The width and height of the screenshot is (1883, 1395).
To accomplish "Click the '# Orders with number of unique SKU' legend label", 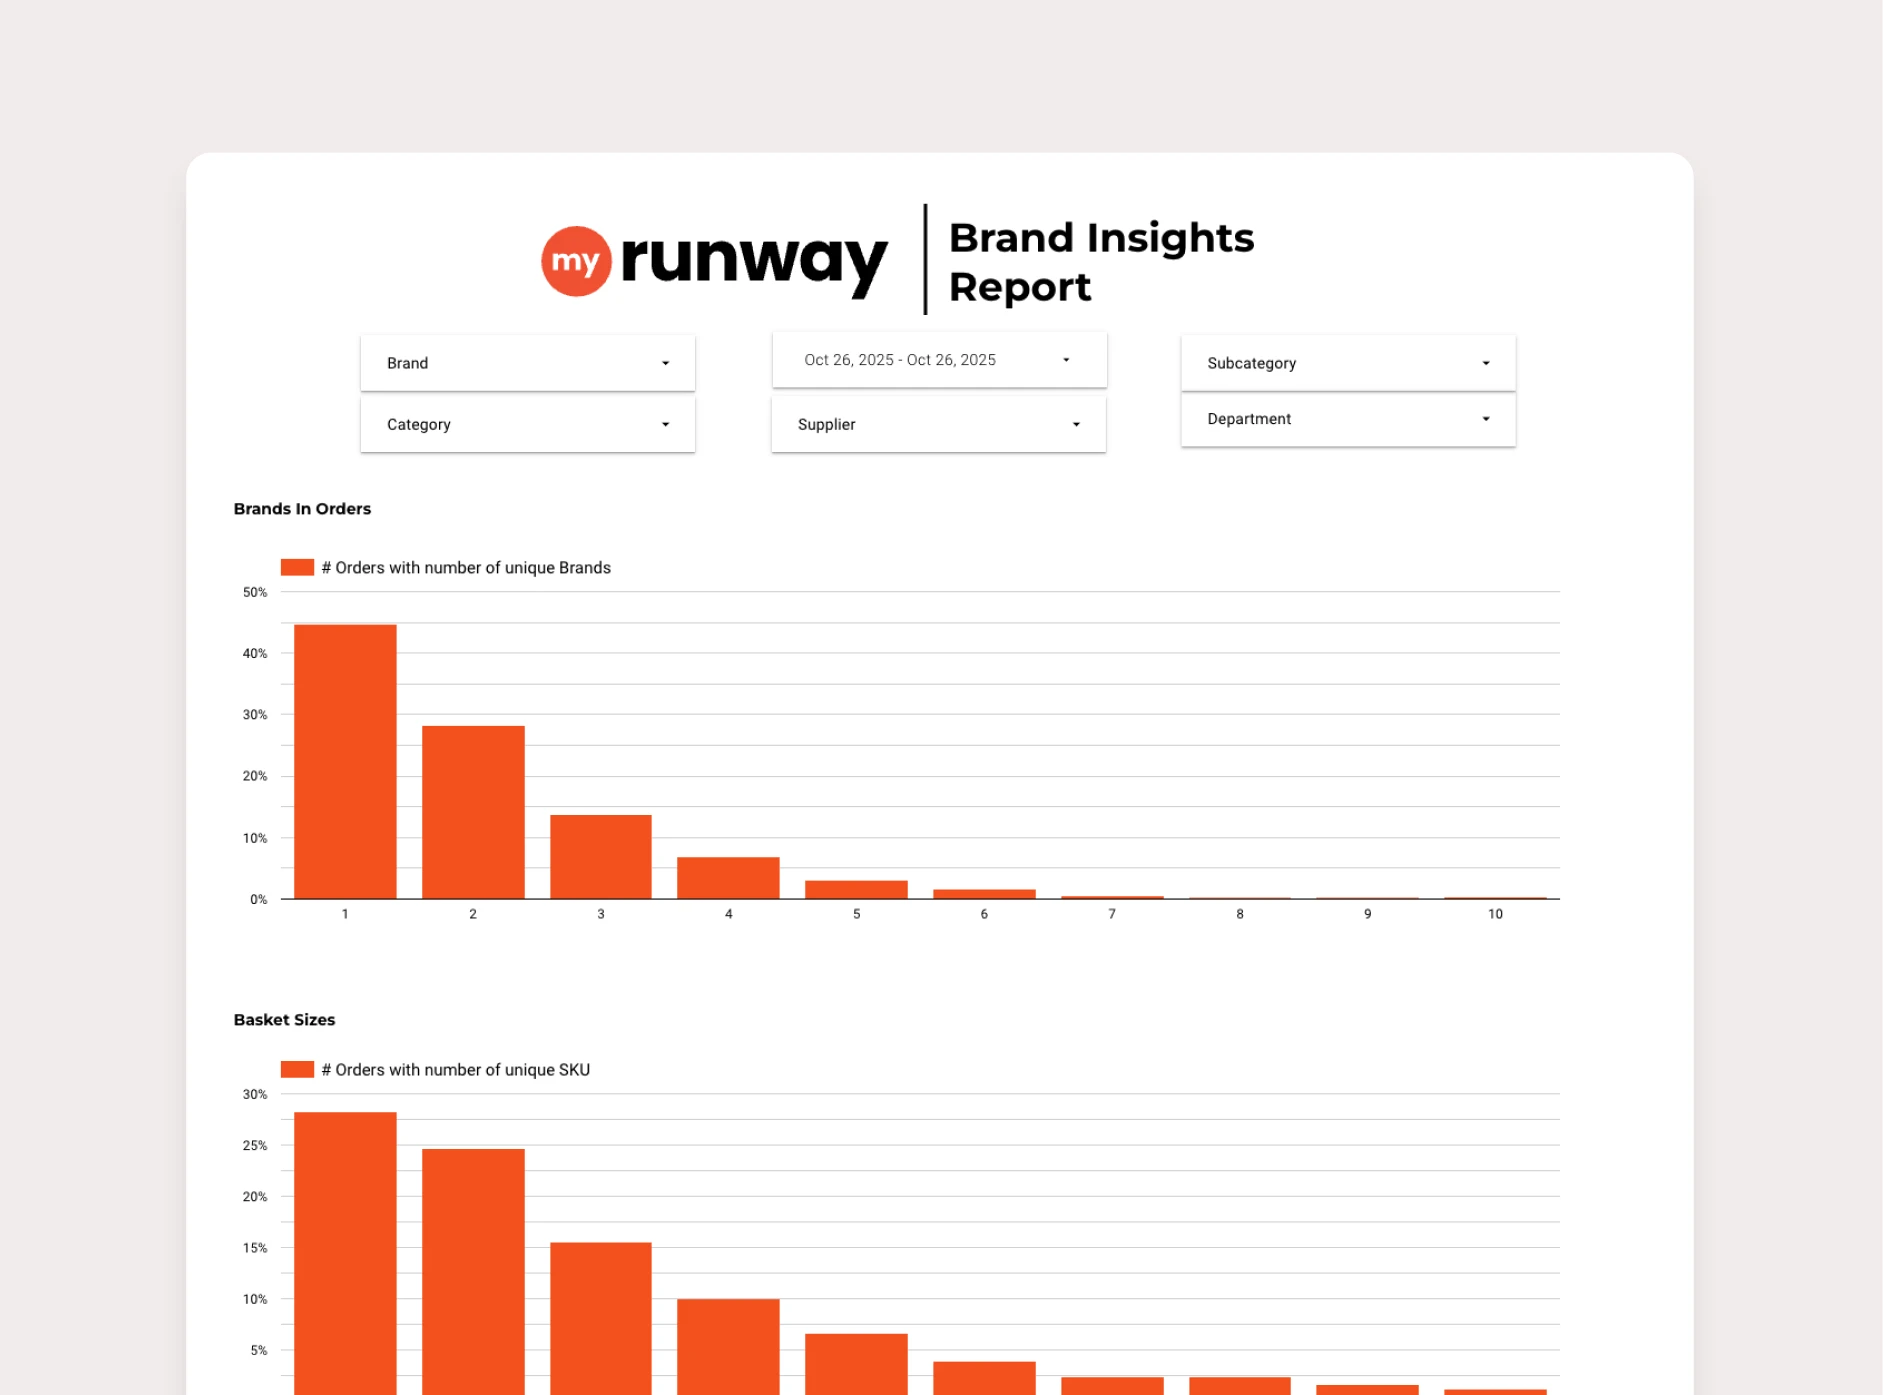I will click(456, 1070).
